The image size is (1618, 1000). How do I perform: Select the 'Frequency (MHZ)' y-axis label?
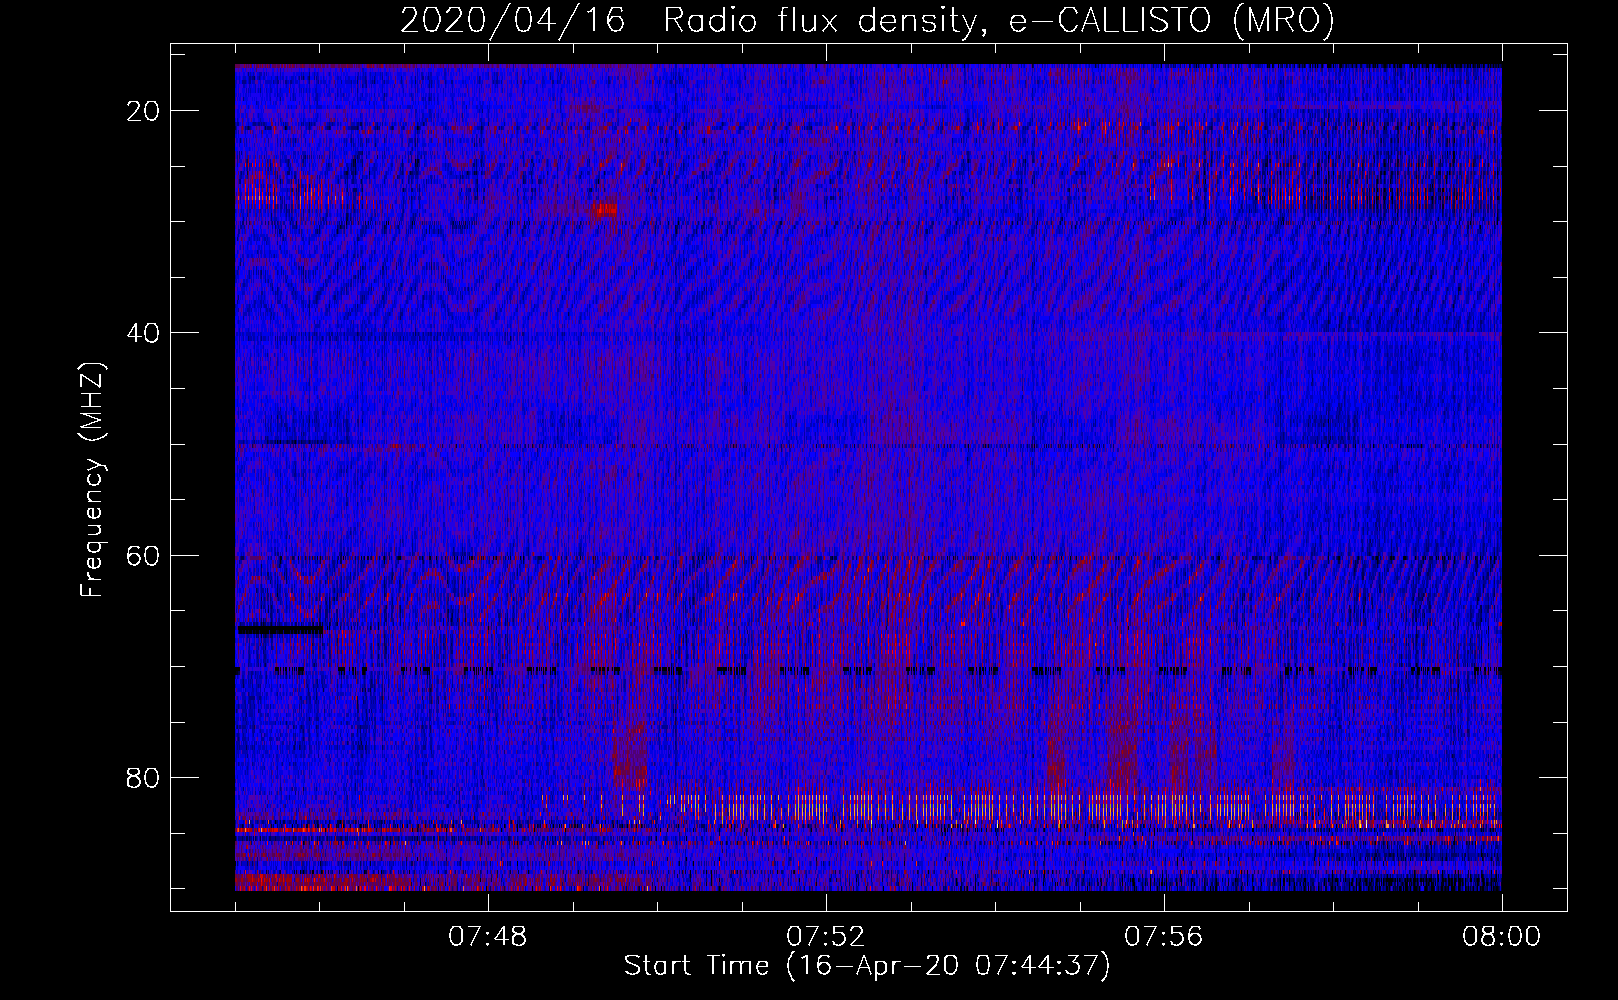[92, 480]
